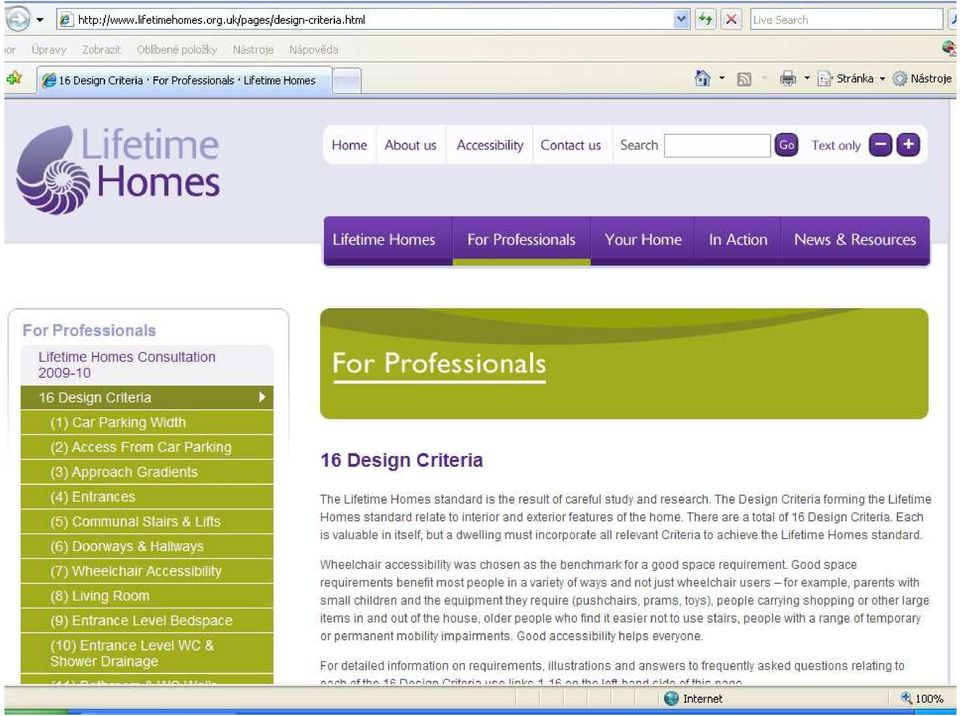
Task: Click arrow beside 16 Design Criteria sidebar item
Action: click(262, 397)
